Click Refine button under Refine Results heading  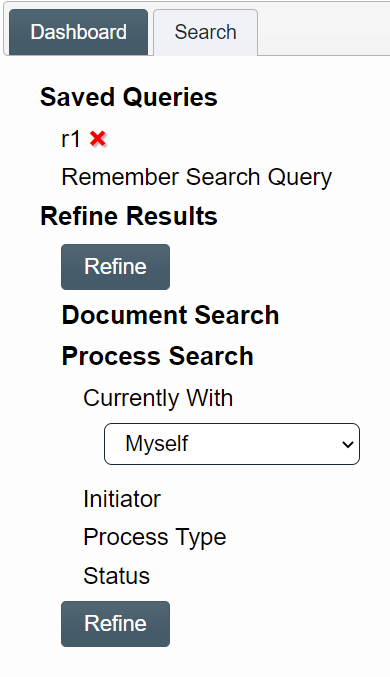[115, 267]
